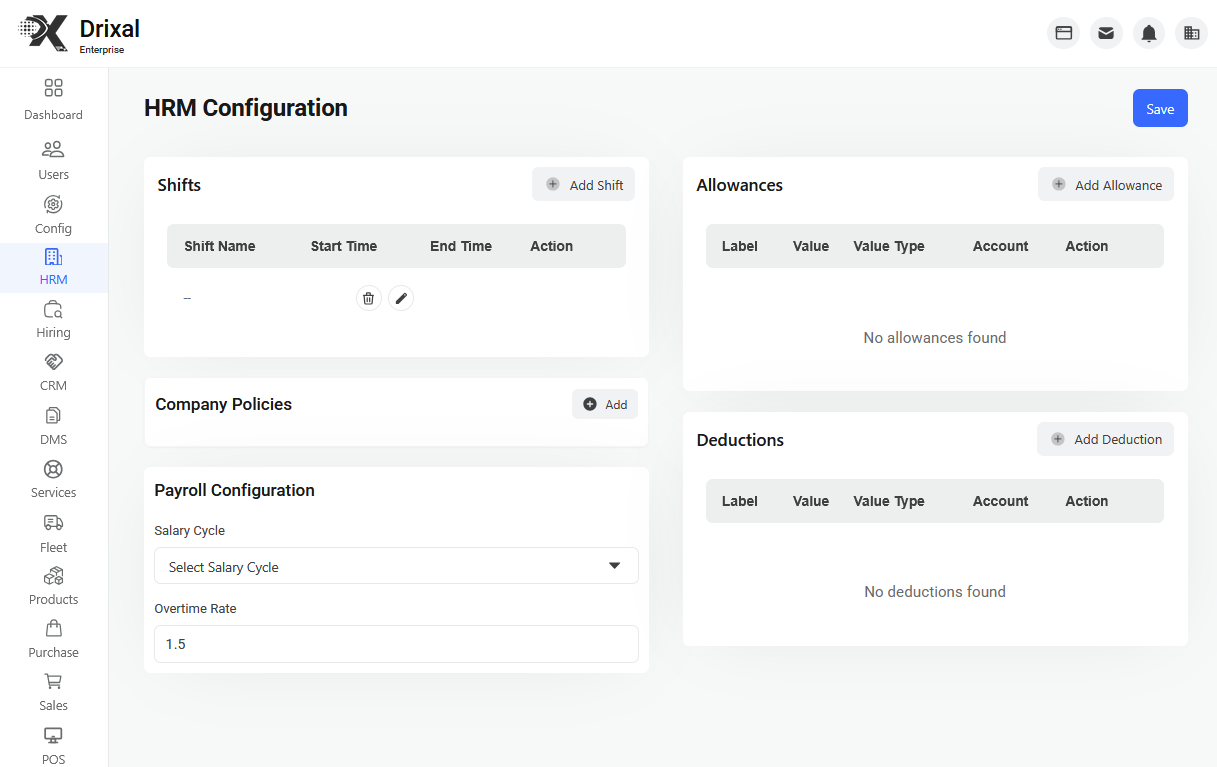The height and width of the screenshot is (767, 1217).
Task: Switch to the Hiring section
Action: (53, 318)
